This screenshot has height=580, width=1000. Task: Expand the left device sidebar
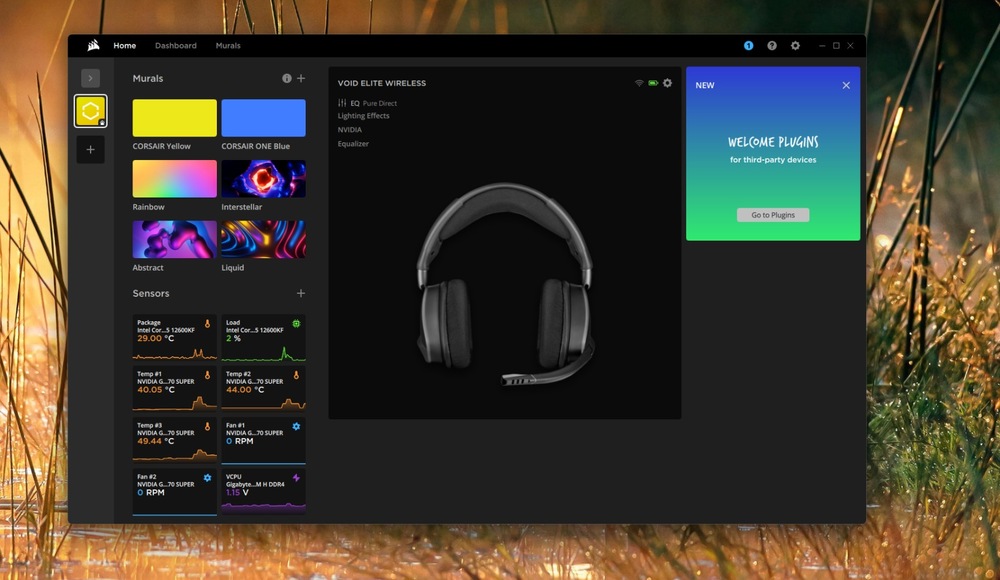point(90,78)
